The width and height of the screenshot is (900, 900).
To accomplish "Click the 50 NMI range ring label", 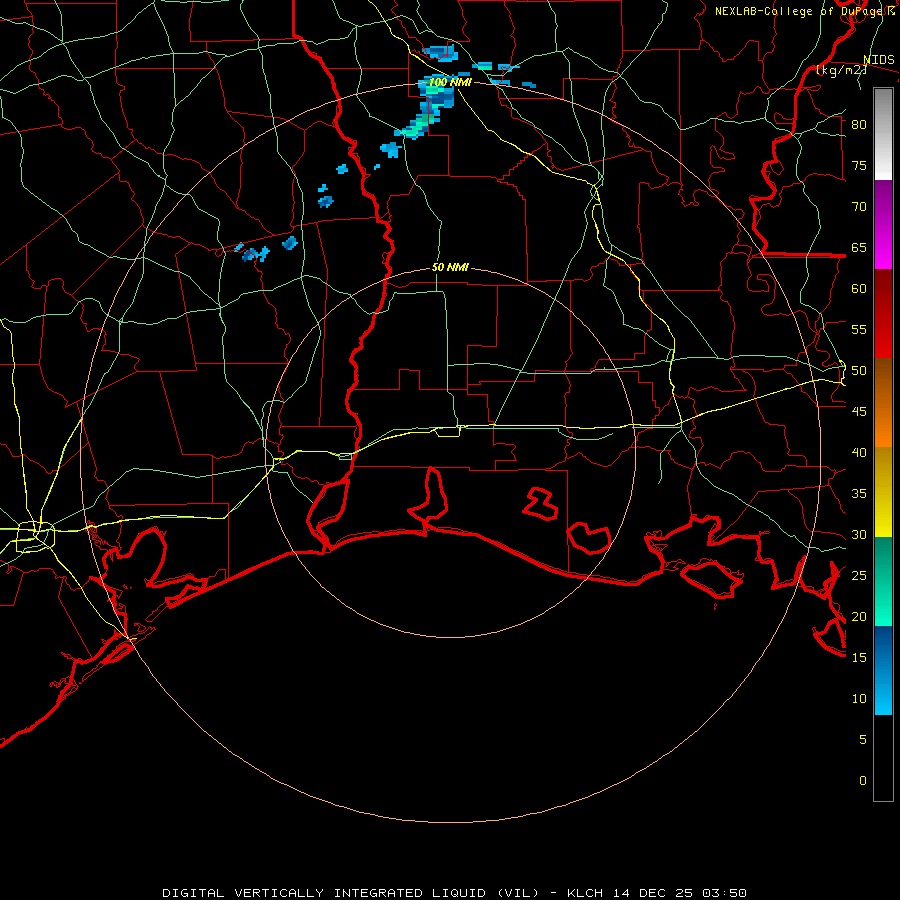I will 450,267.
